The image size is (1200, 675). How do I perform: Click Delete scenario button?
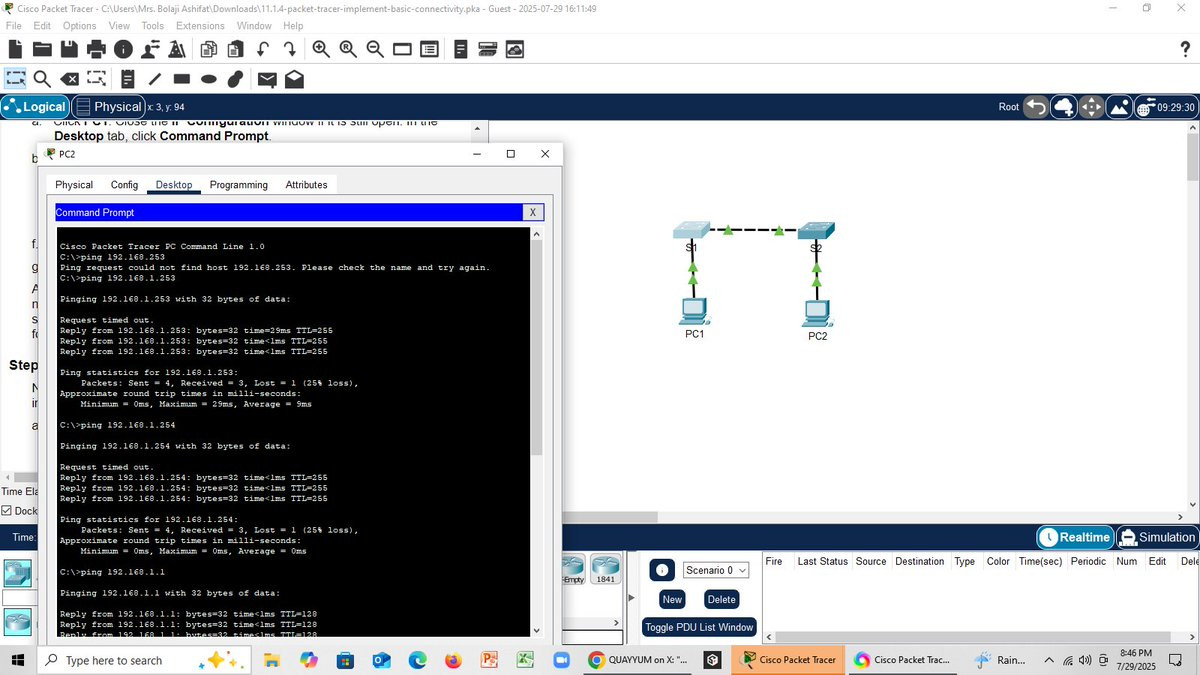click(x=721, y=600)
